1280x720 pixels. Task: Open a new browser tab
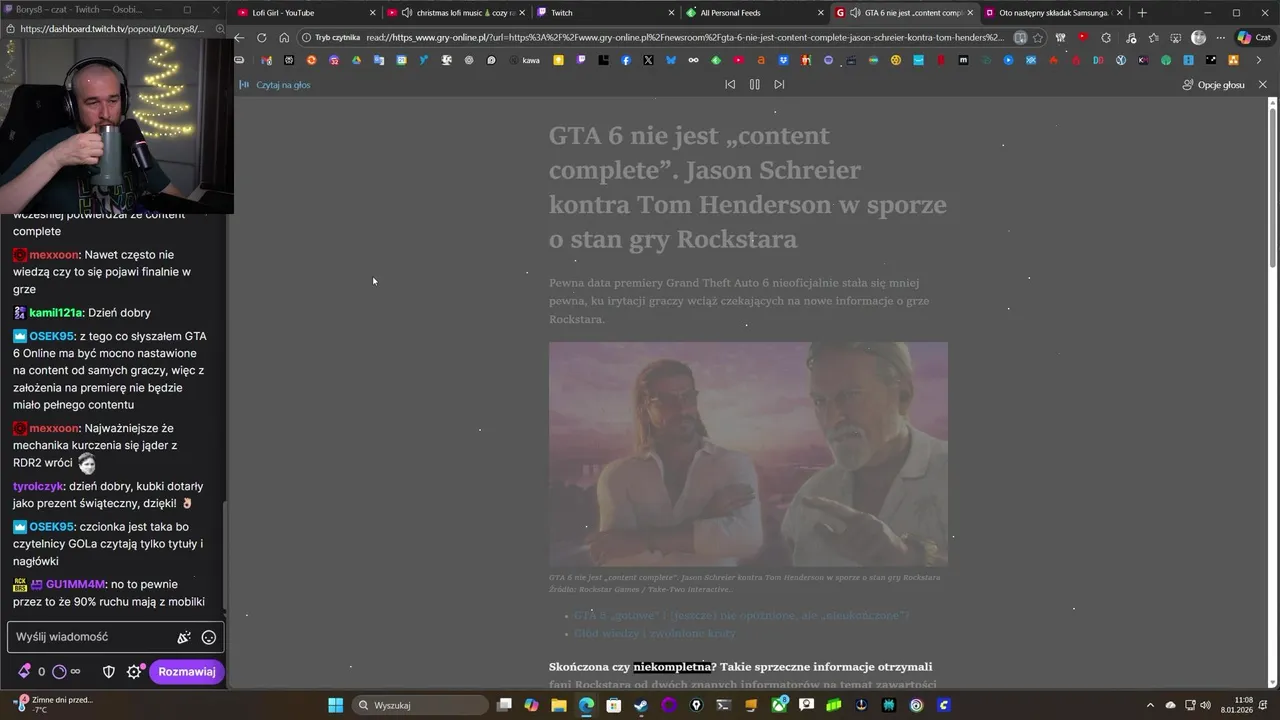coord(1142,13)
